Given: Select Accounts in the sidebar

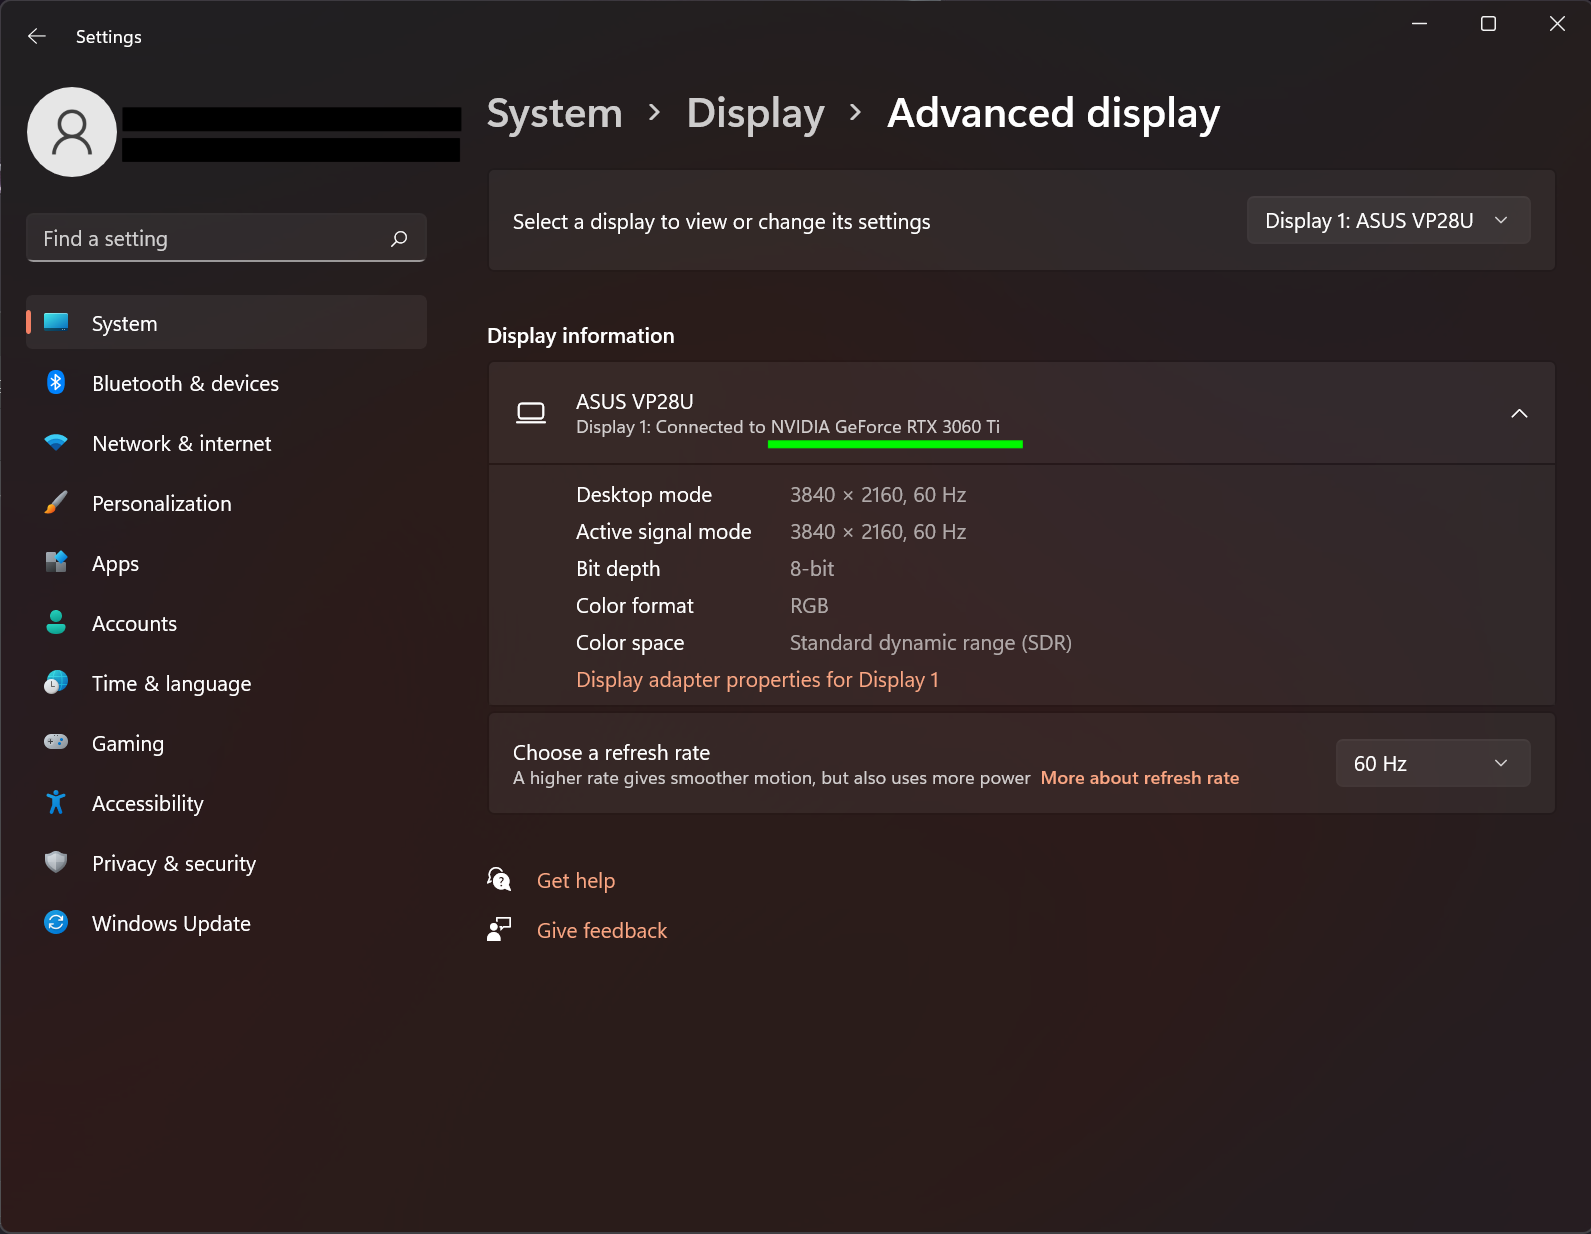Looking at the screenshot, I should point(134,624).
